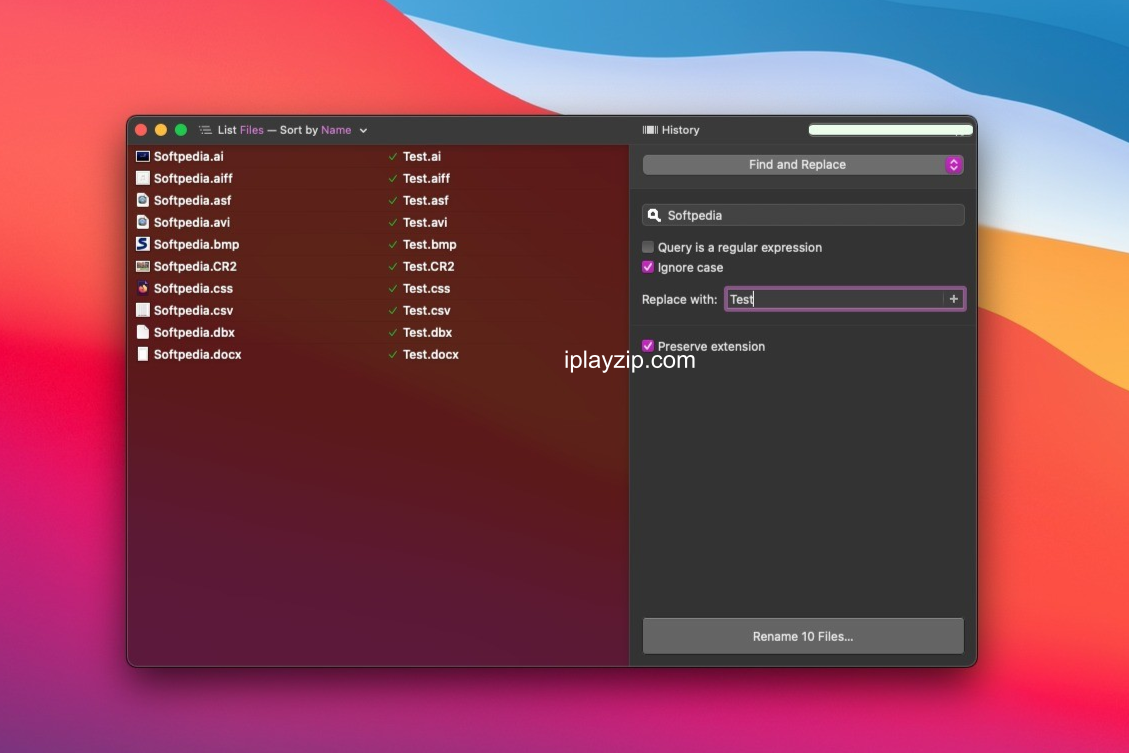Viewport: 1129px width, 753px height.
Task: Click the Rename 10 Files button
Action: (803, 636)
